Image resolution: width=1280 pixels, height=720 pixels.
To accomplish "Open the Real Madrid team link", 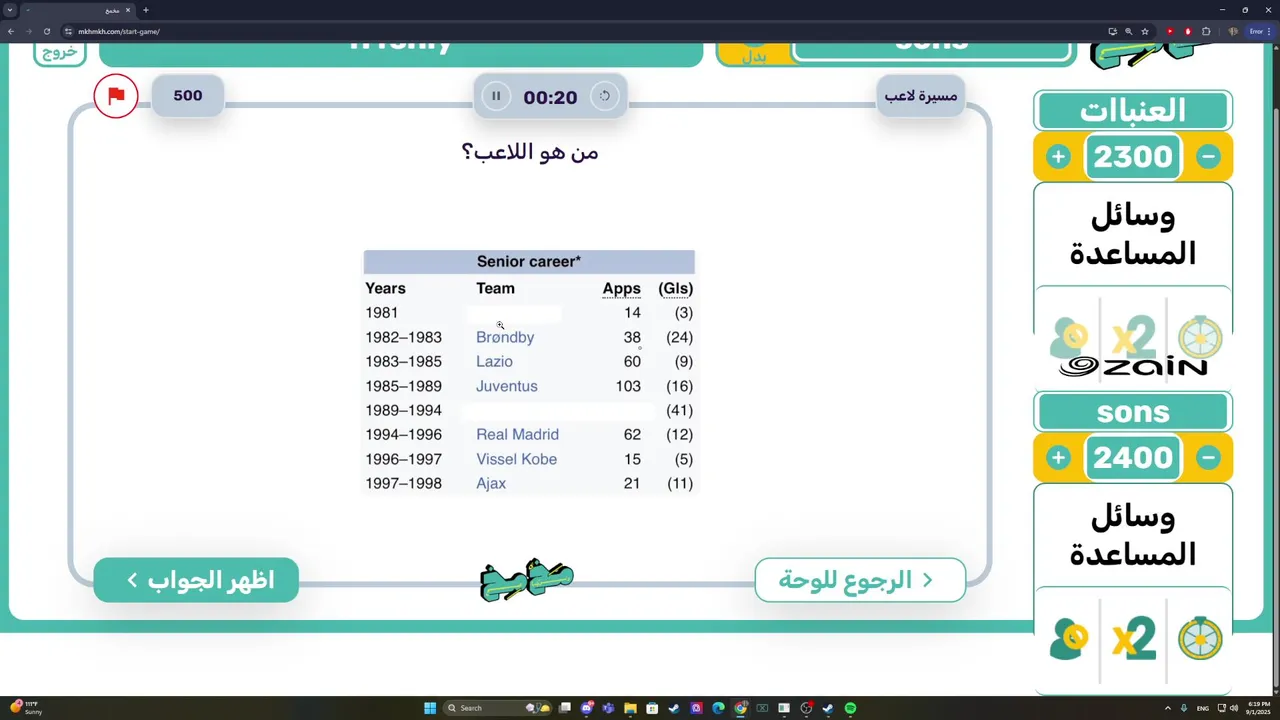I will point(517,434).
